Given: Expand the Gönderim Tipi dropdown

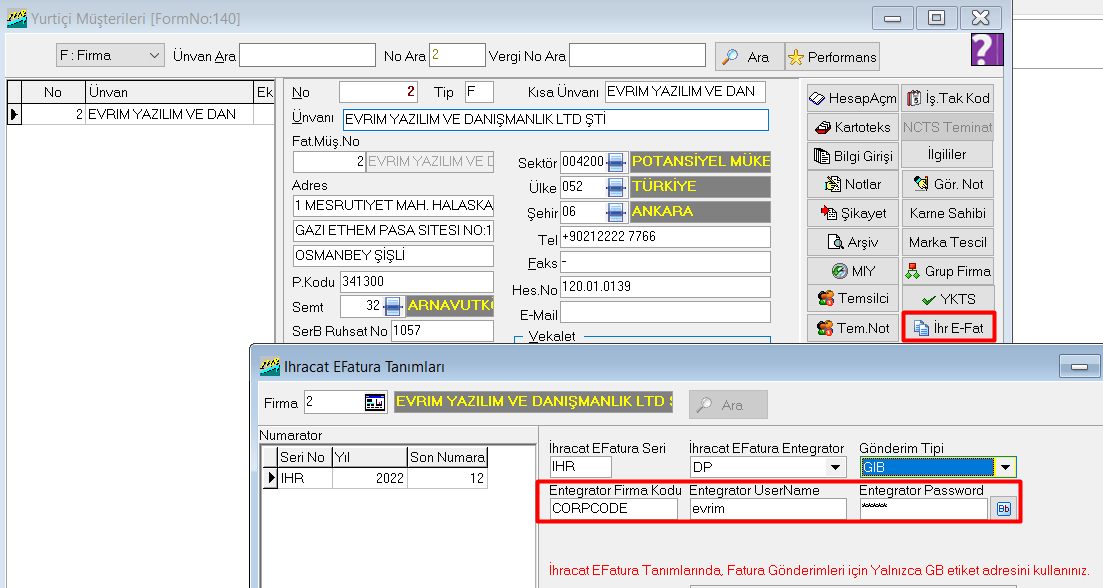Looking at the screenshot, I should tap(1006, 467).
